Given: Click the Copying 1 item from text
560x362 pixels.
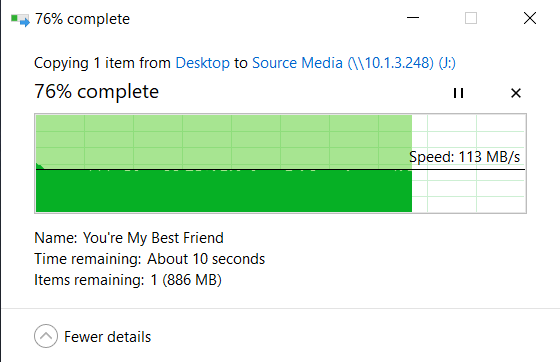Looking at the screenshot, I should [102, 63].
